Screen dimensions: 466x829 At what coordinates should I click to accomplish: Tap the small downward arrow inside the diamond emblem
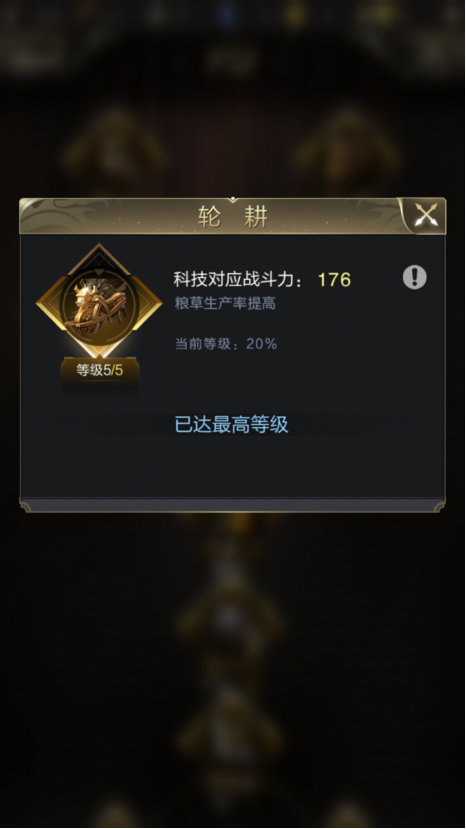point(99,271)
